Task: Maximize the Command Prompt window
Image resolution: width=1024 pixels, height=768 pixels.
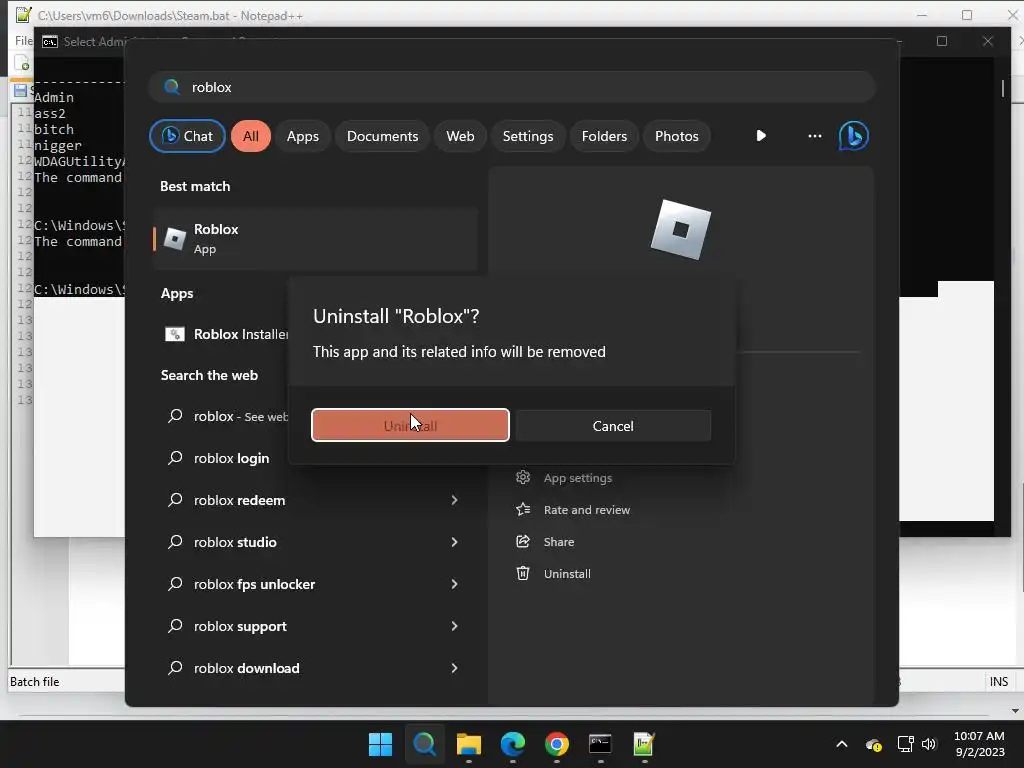Action: tap(942, 41)
